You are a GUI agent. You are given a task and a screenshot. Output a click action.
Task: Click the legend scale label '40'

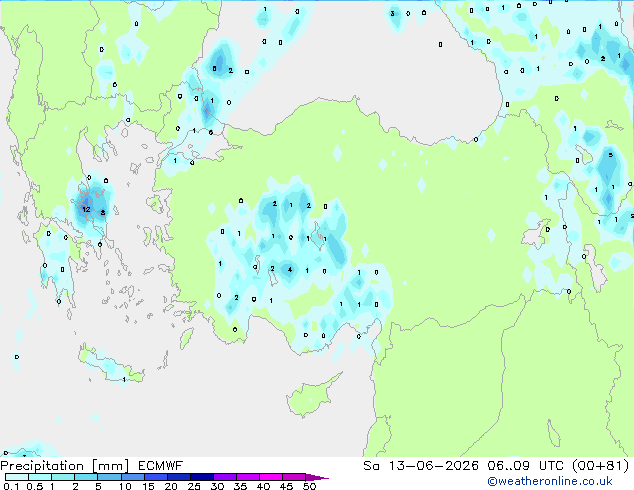coord(263,486)
